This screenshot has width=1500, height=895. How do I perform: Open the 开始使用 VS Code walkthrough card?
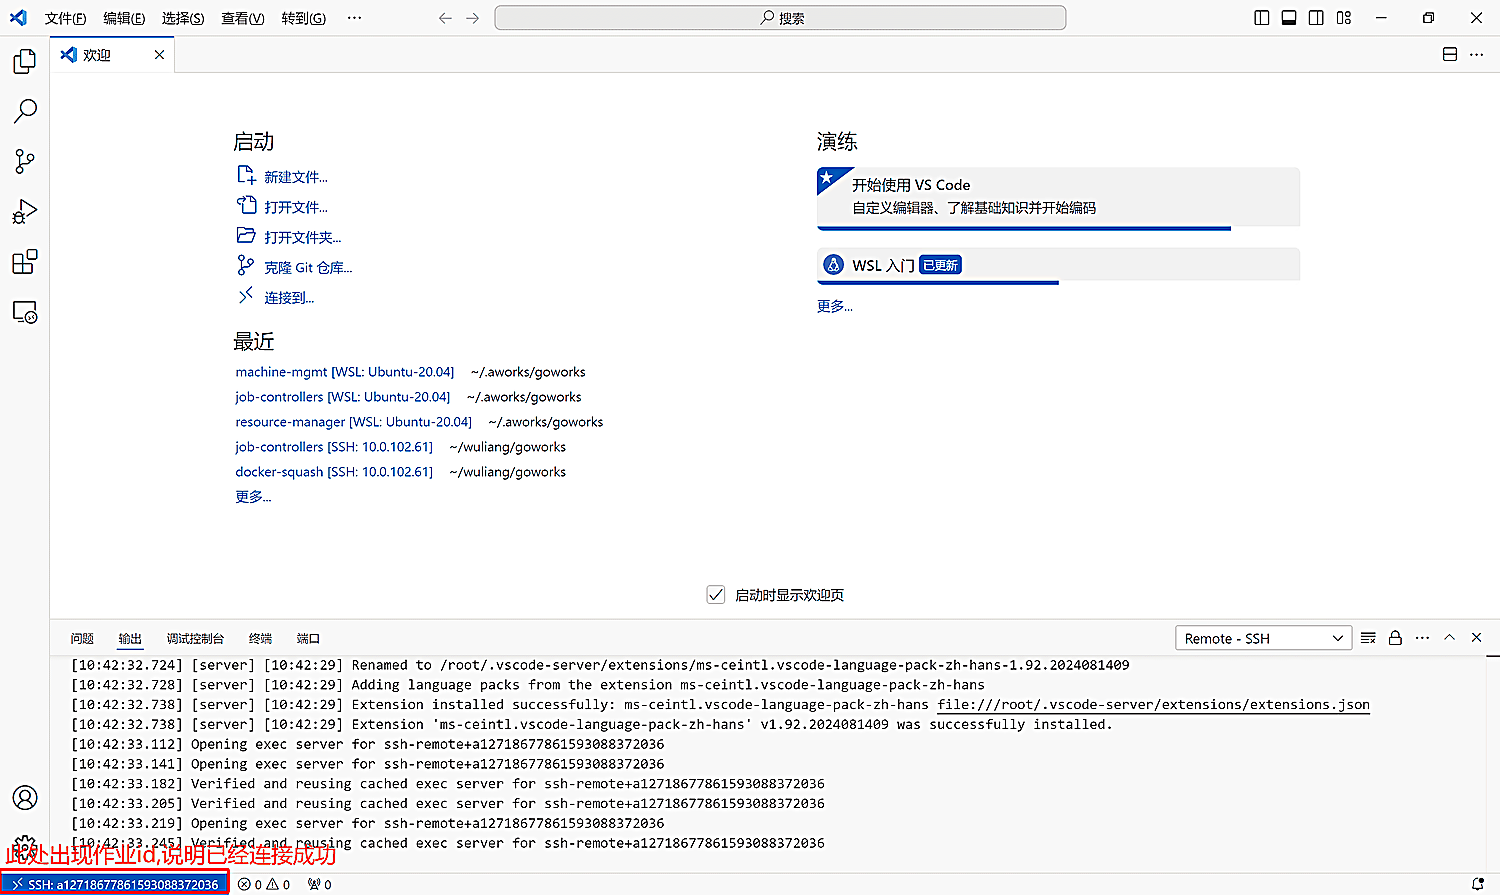coord(1058,197)
